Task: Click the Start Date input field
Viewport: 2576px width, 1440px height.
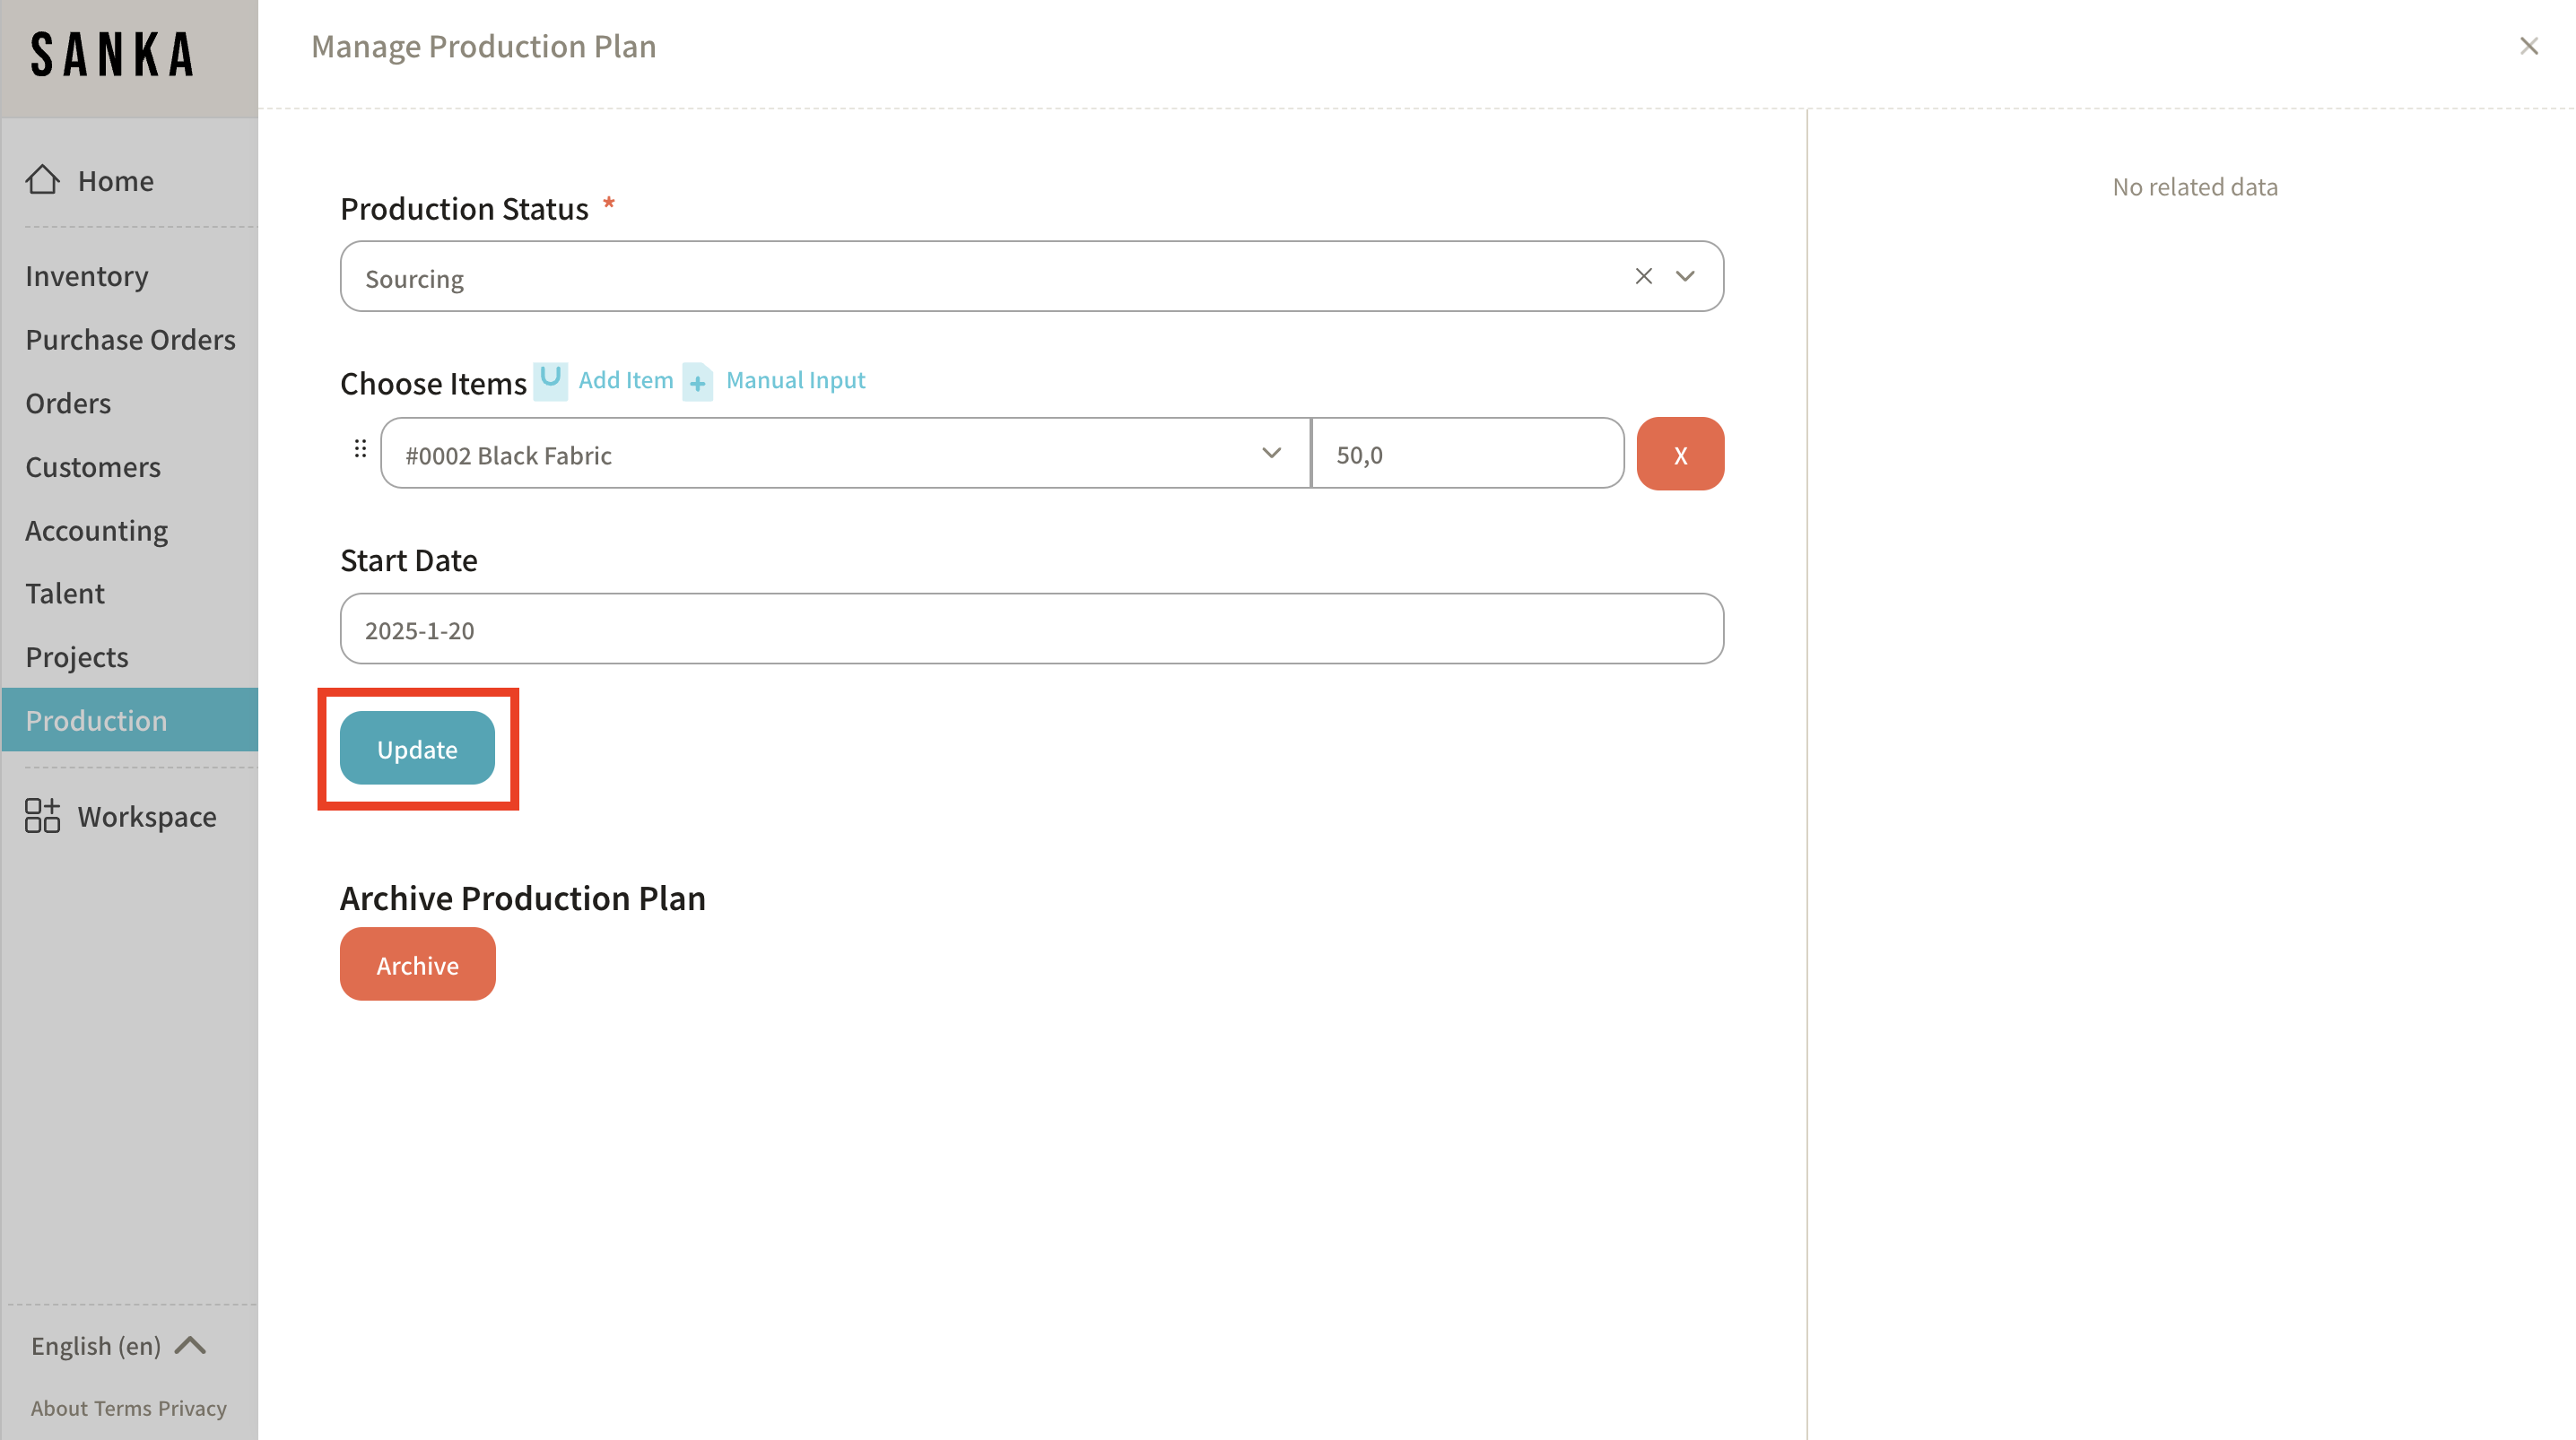Action: click(x=1030, y=629)
